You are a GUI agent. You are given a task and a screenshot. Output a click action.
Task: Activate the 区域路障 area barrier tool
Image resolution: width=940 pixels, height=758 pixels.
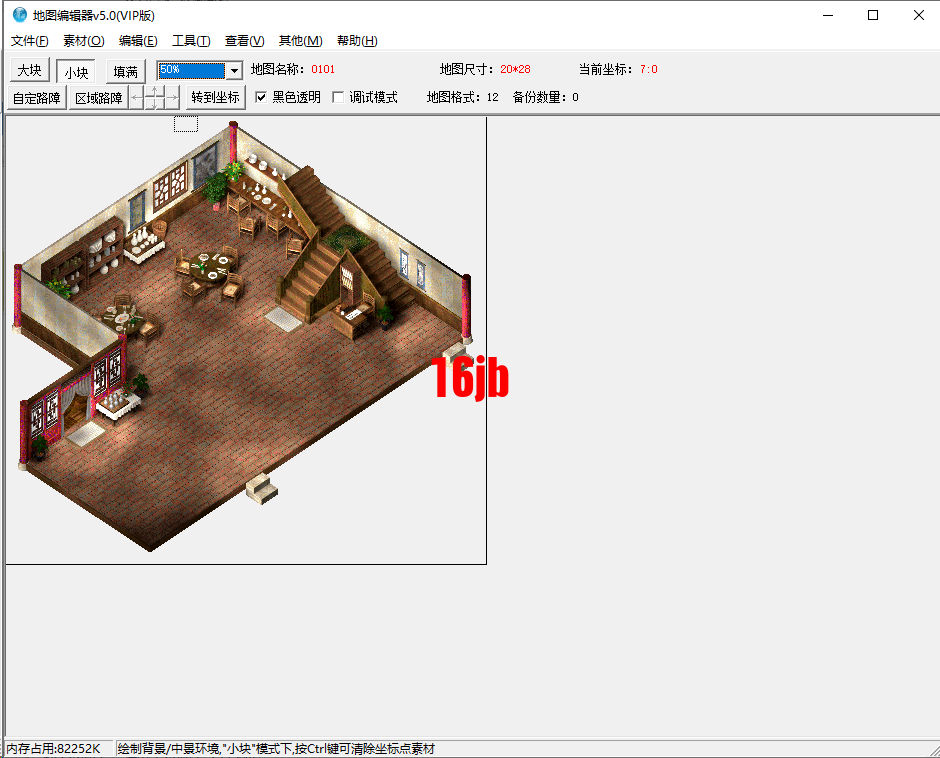(x=99, y=97)
